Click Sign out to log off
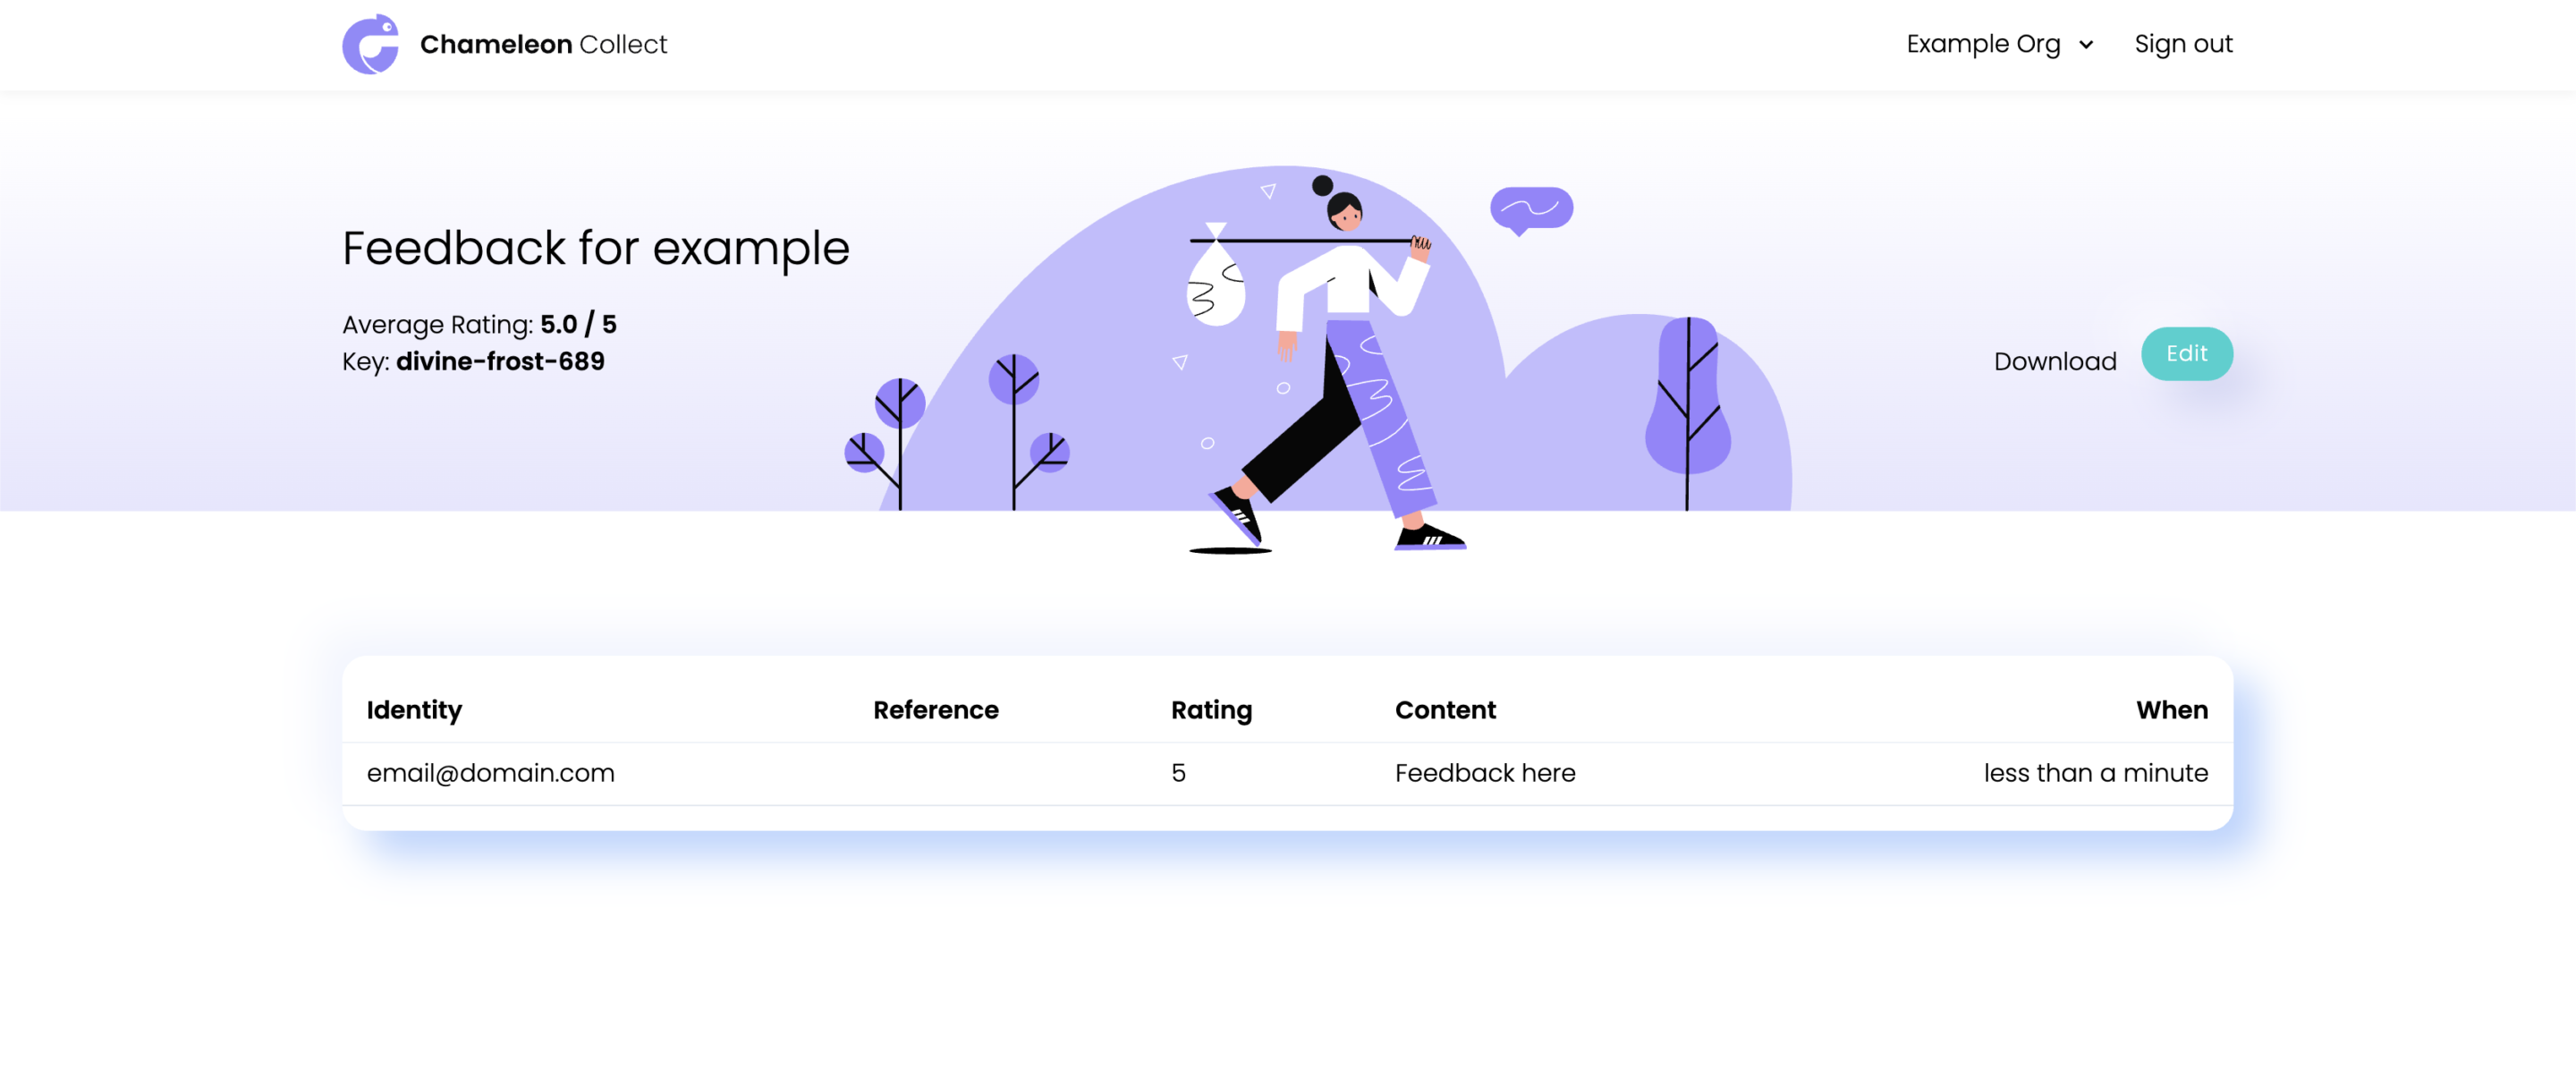Viewport: 2576px width, 1078px height. (x=2182, y=43)
